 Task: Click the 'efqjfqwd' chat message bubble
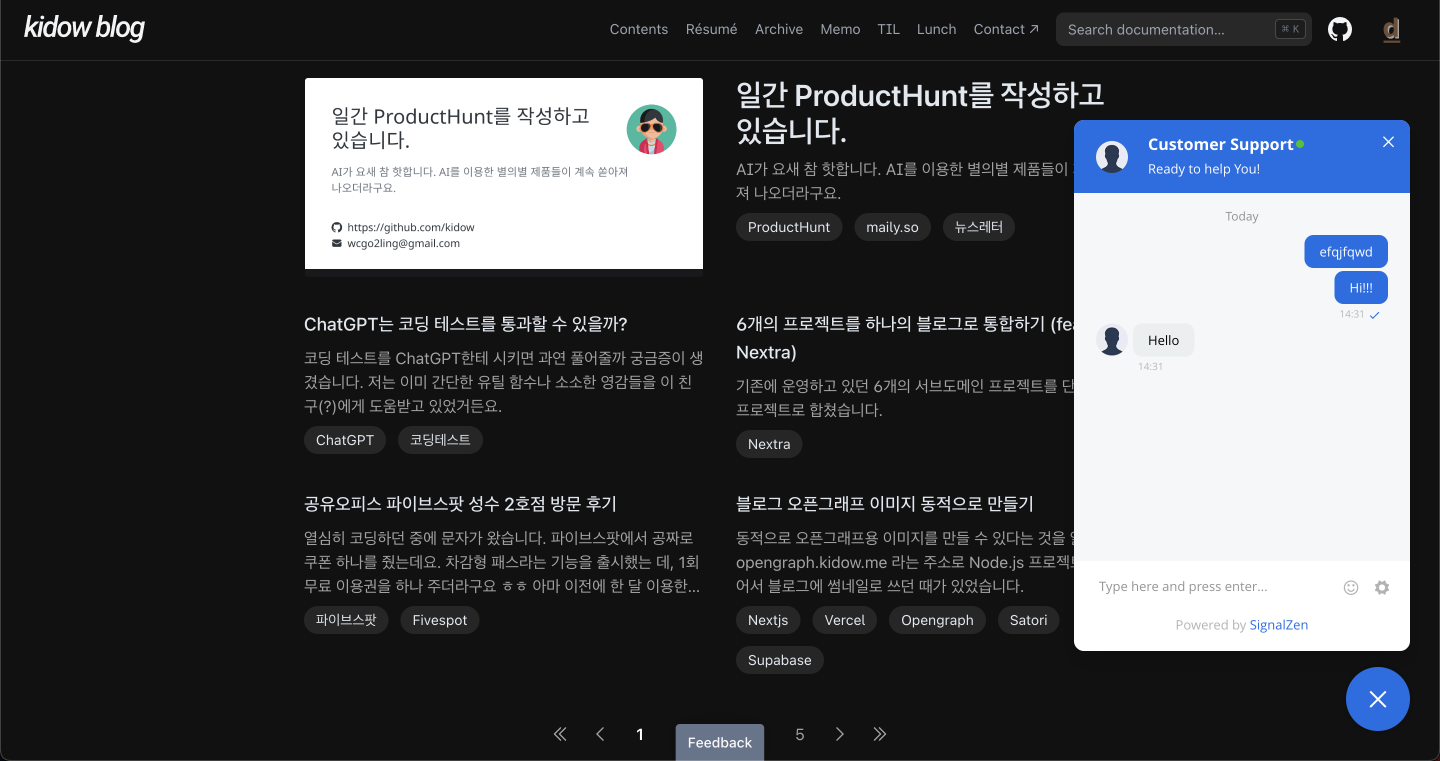click(1346, 252)
